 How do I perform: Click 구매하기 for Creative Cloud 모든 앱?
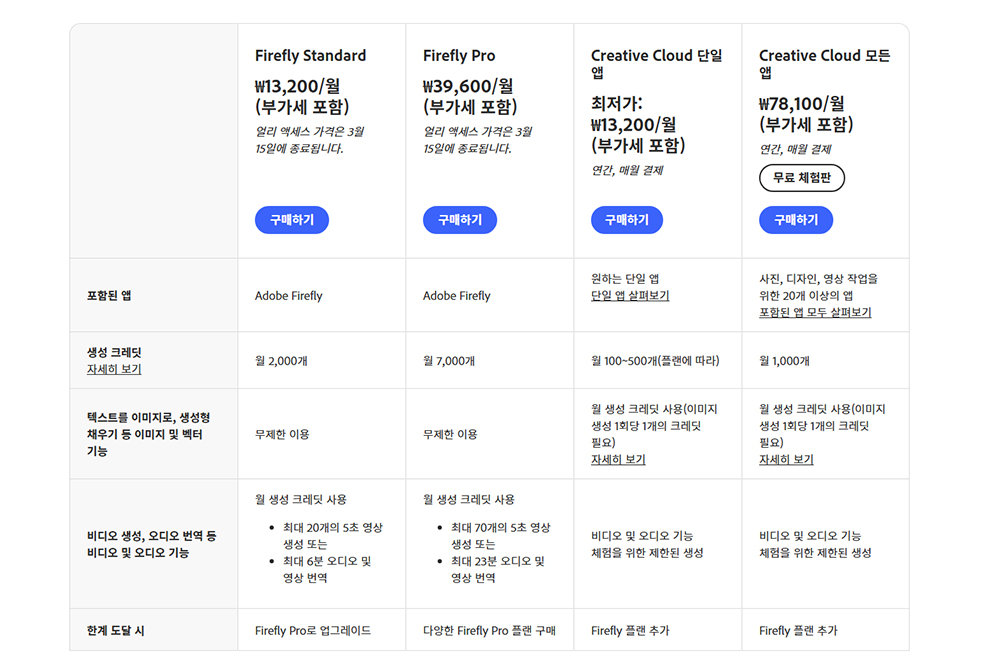795,220
